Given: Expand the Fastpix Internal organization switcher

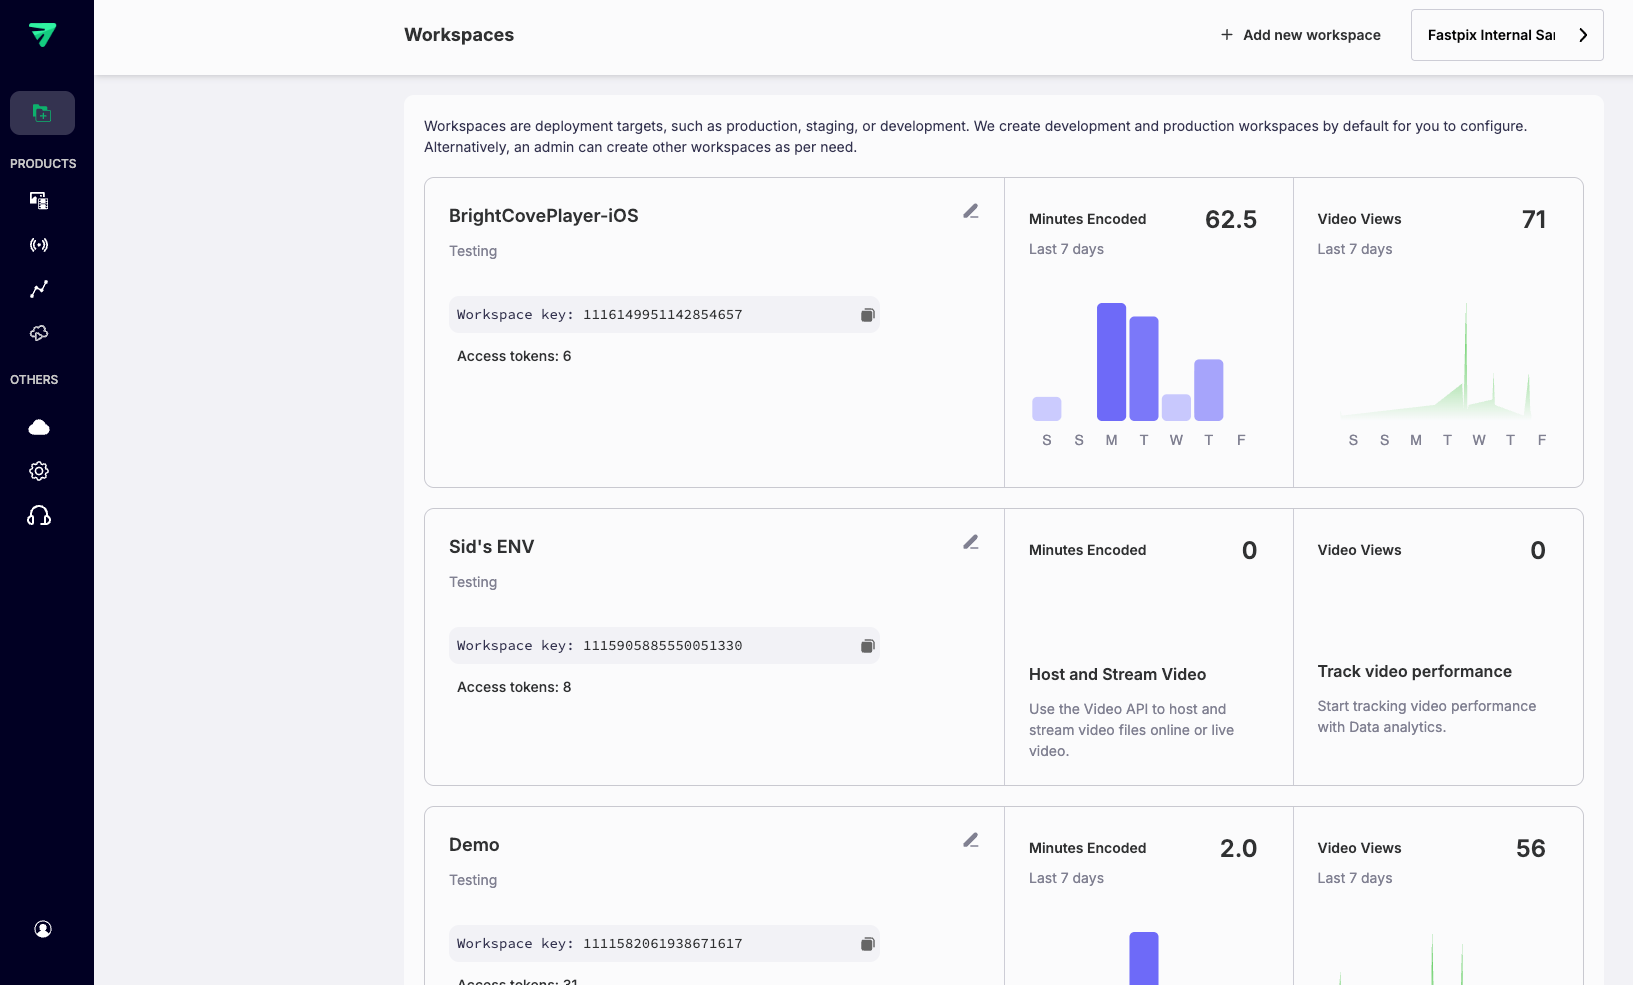Looking at the screenshot, I should point(1506,35).
